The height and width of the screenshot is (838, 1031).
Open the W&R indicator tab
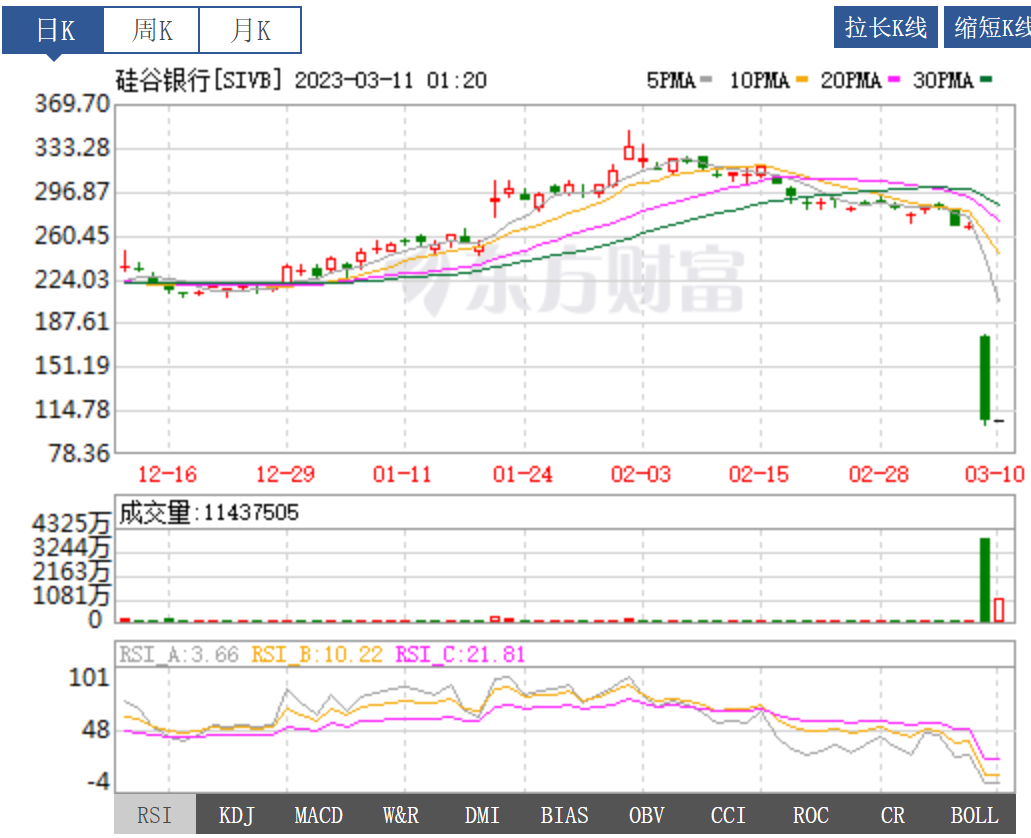coord(401,816)
